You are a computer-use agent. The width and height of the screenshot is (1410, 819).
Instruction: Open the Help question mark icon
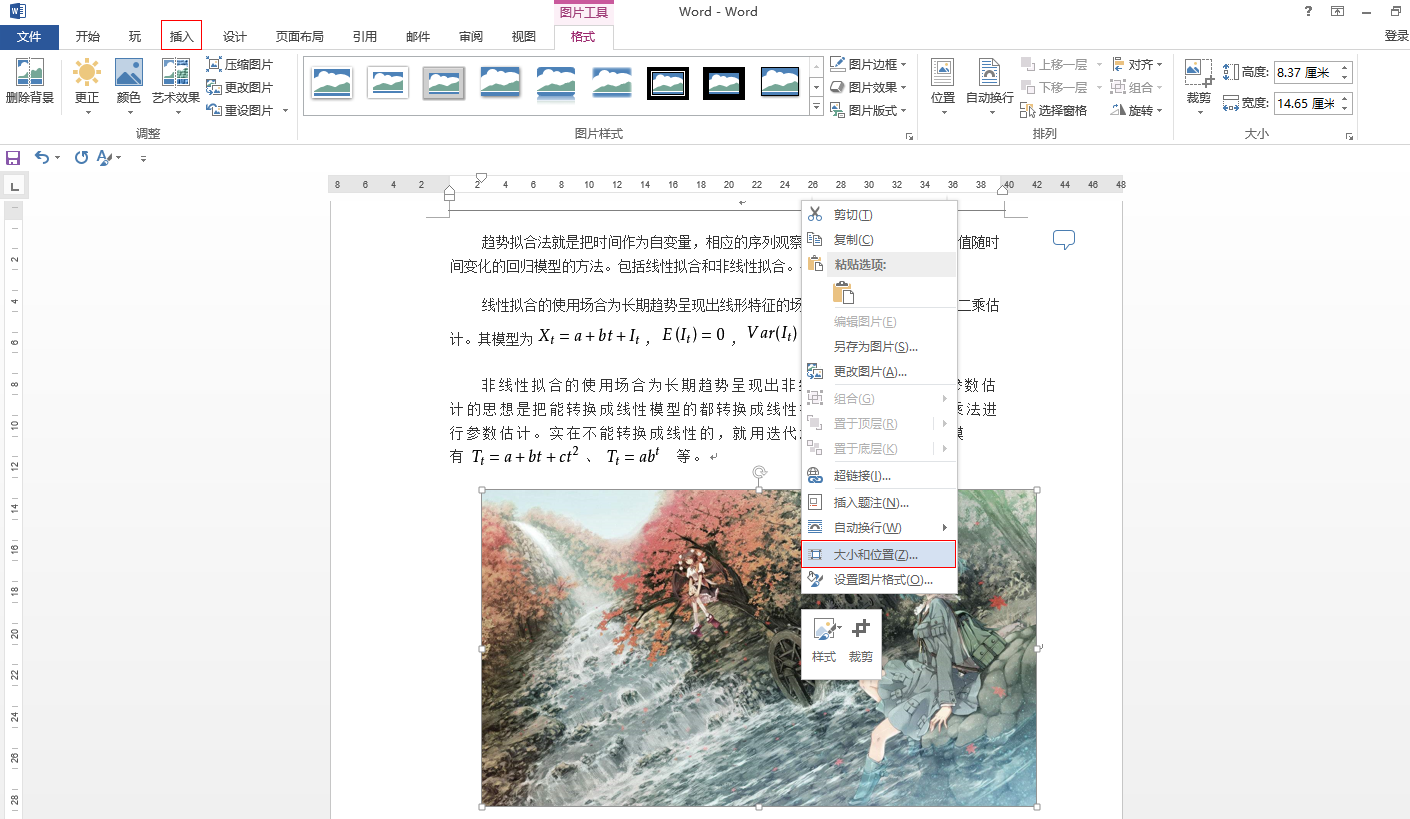click(x=1308, y=11)
